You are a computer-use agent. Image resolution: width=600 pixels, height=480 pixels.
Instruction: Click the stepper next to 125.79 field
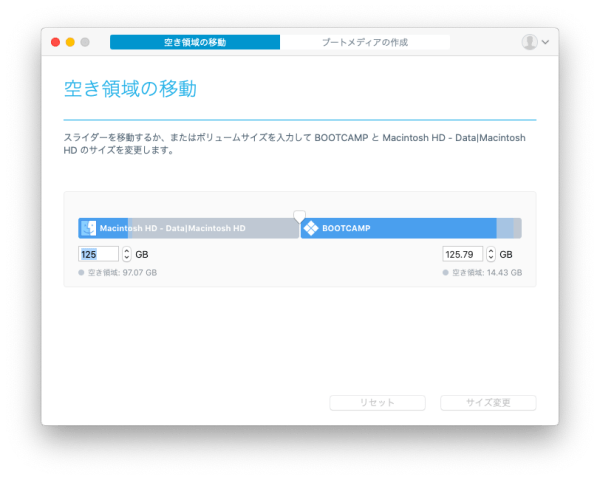pos(491,254)
